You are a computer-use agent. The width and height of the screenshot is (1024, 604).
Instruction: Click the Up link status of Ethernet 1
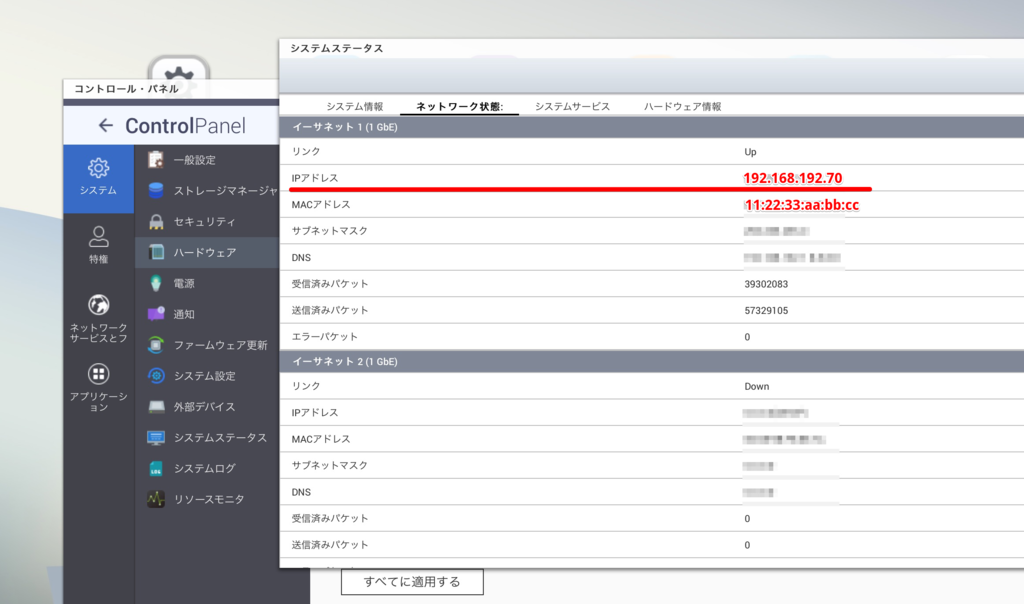click(750, 152)
